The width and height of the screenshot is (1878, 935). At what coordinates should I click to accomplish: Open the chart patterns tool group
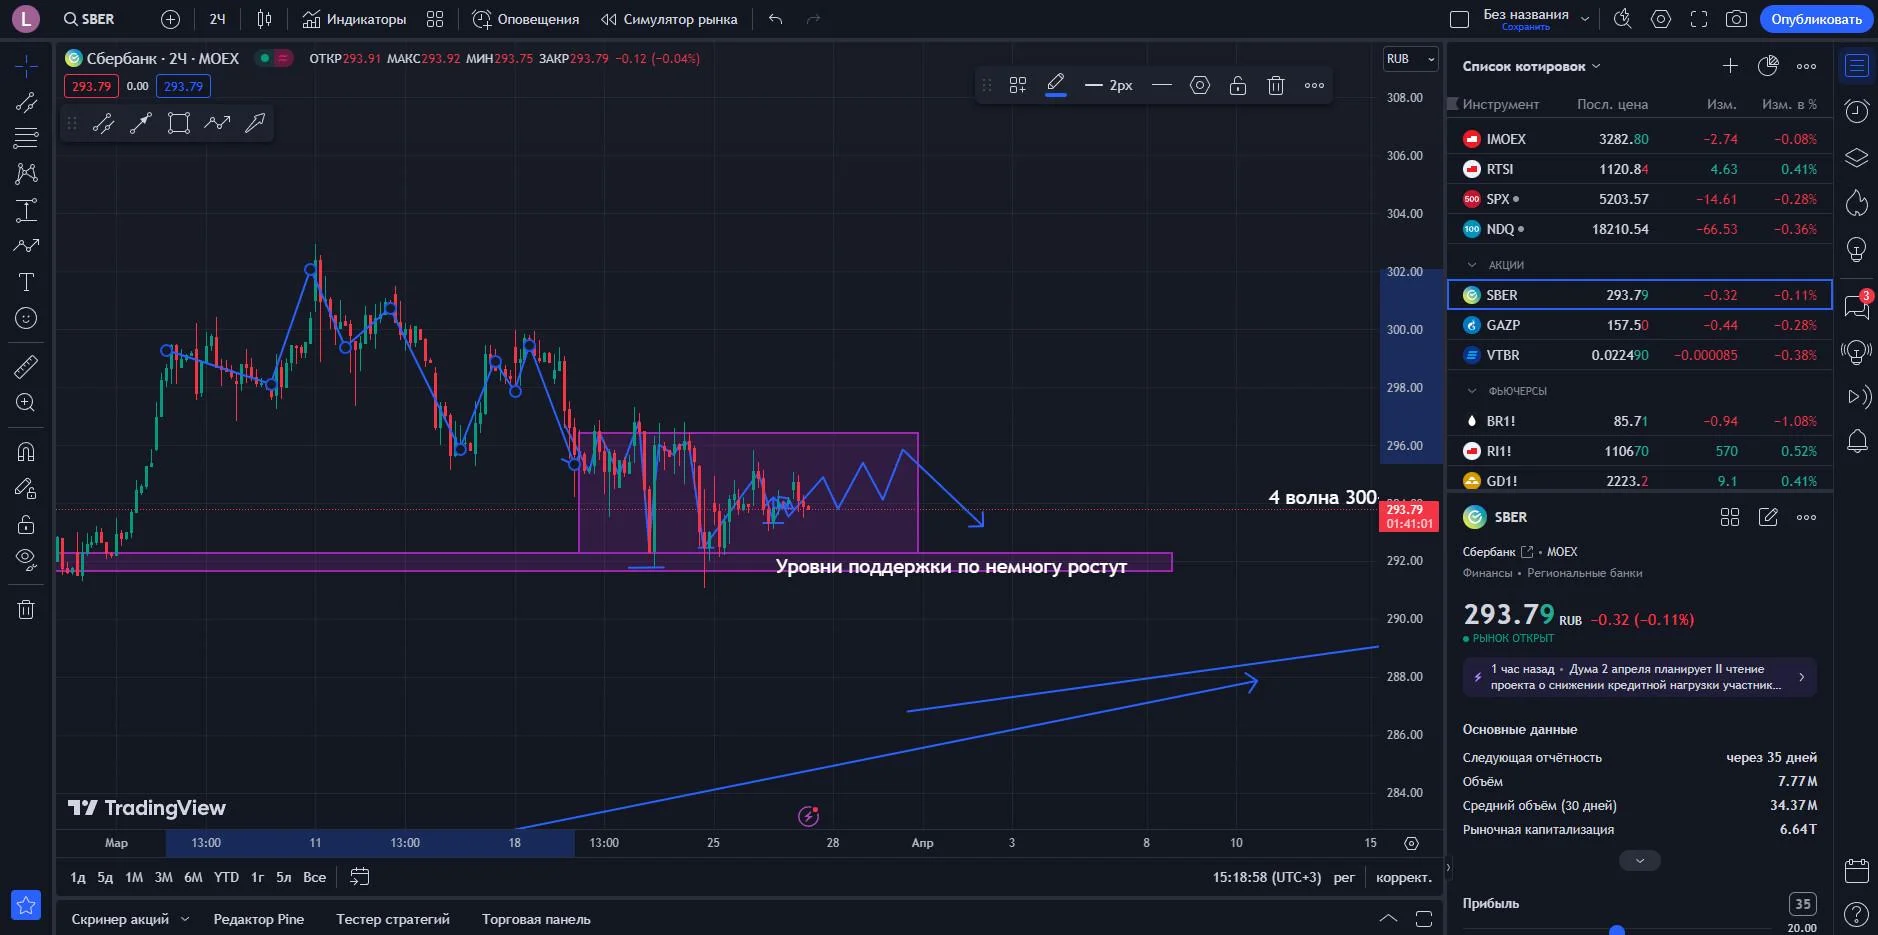point(26,174)
